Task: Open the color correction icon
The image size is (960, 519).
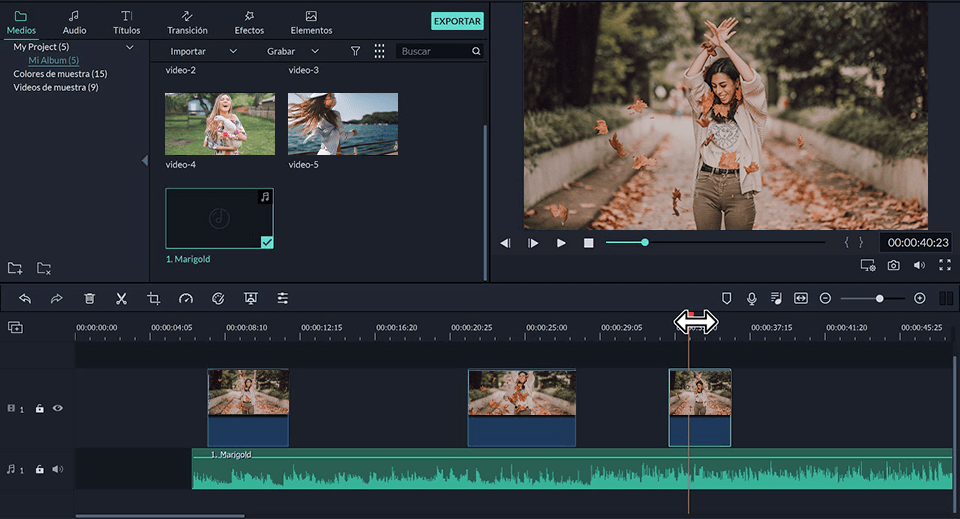Action: (218, 299)
